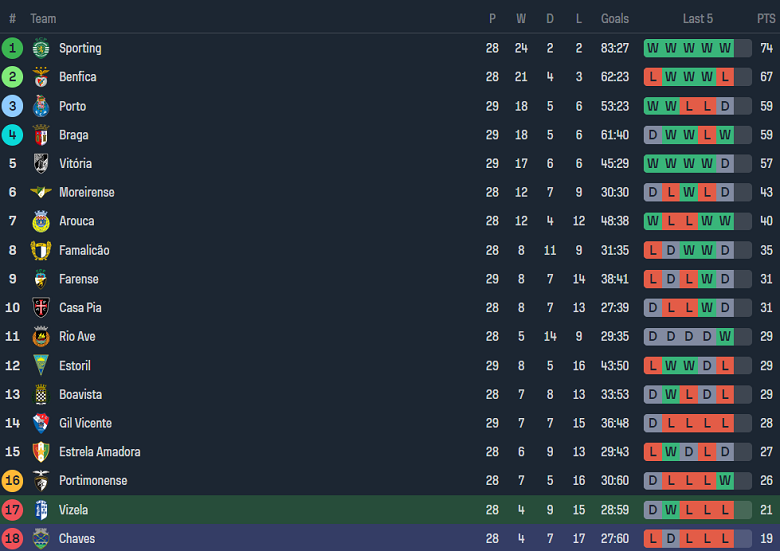Image resolution: width=780 pixels, height=551 pixels.
Task: Click Rio Ave's most recent win result
Action: (x=725, y=336)
